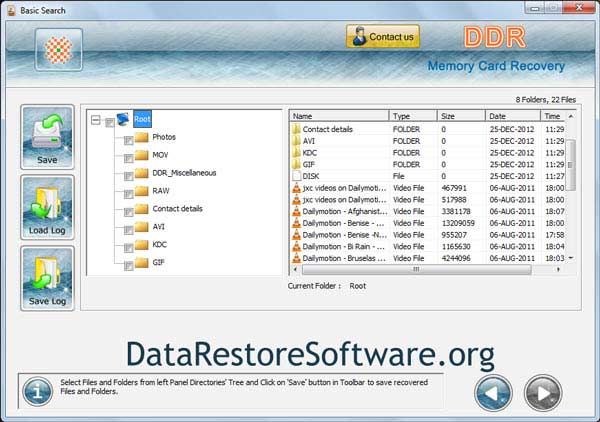Click the Contact us button
This screenshot has width=600, height=422.
(383, 37)
